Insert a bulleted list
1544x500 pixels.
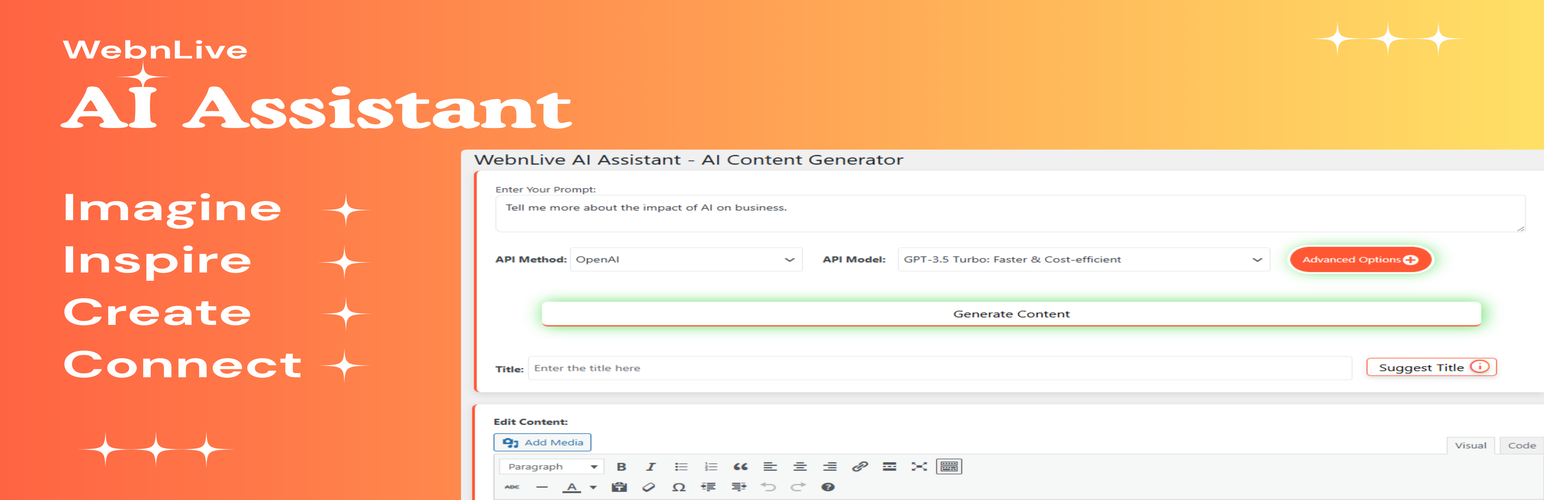point(681,467)
